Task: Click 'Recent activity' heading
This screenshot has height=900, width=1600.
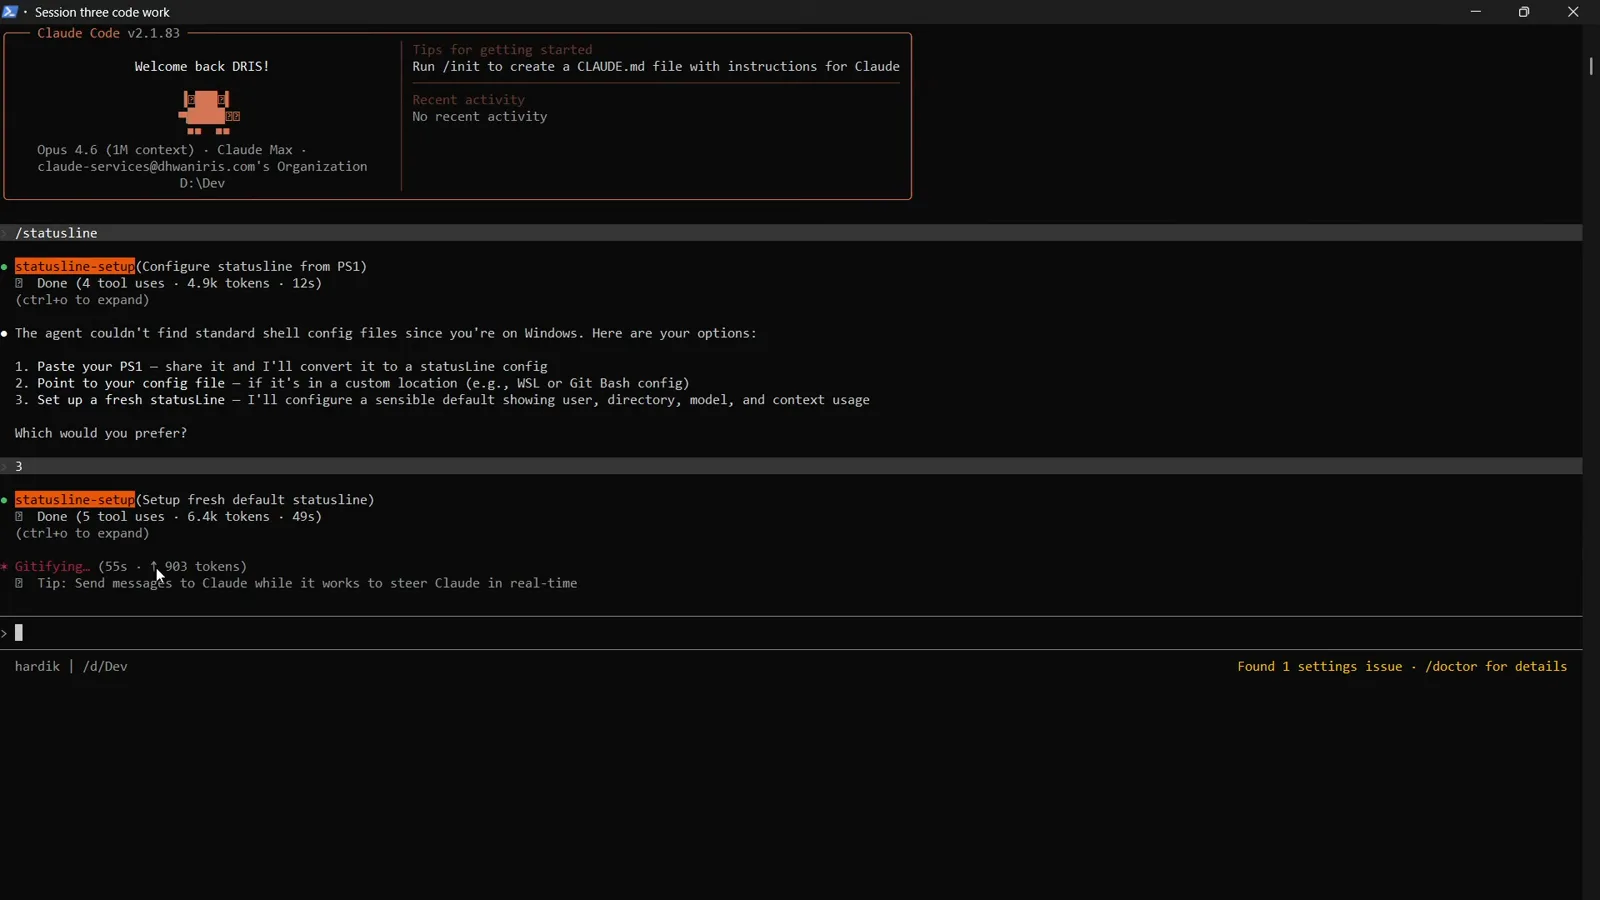Action: click(x=469, y=100)
